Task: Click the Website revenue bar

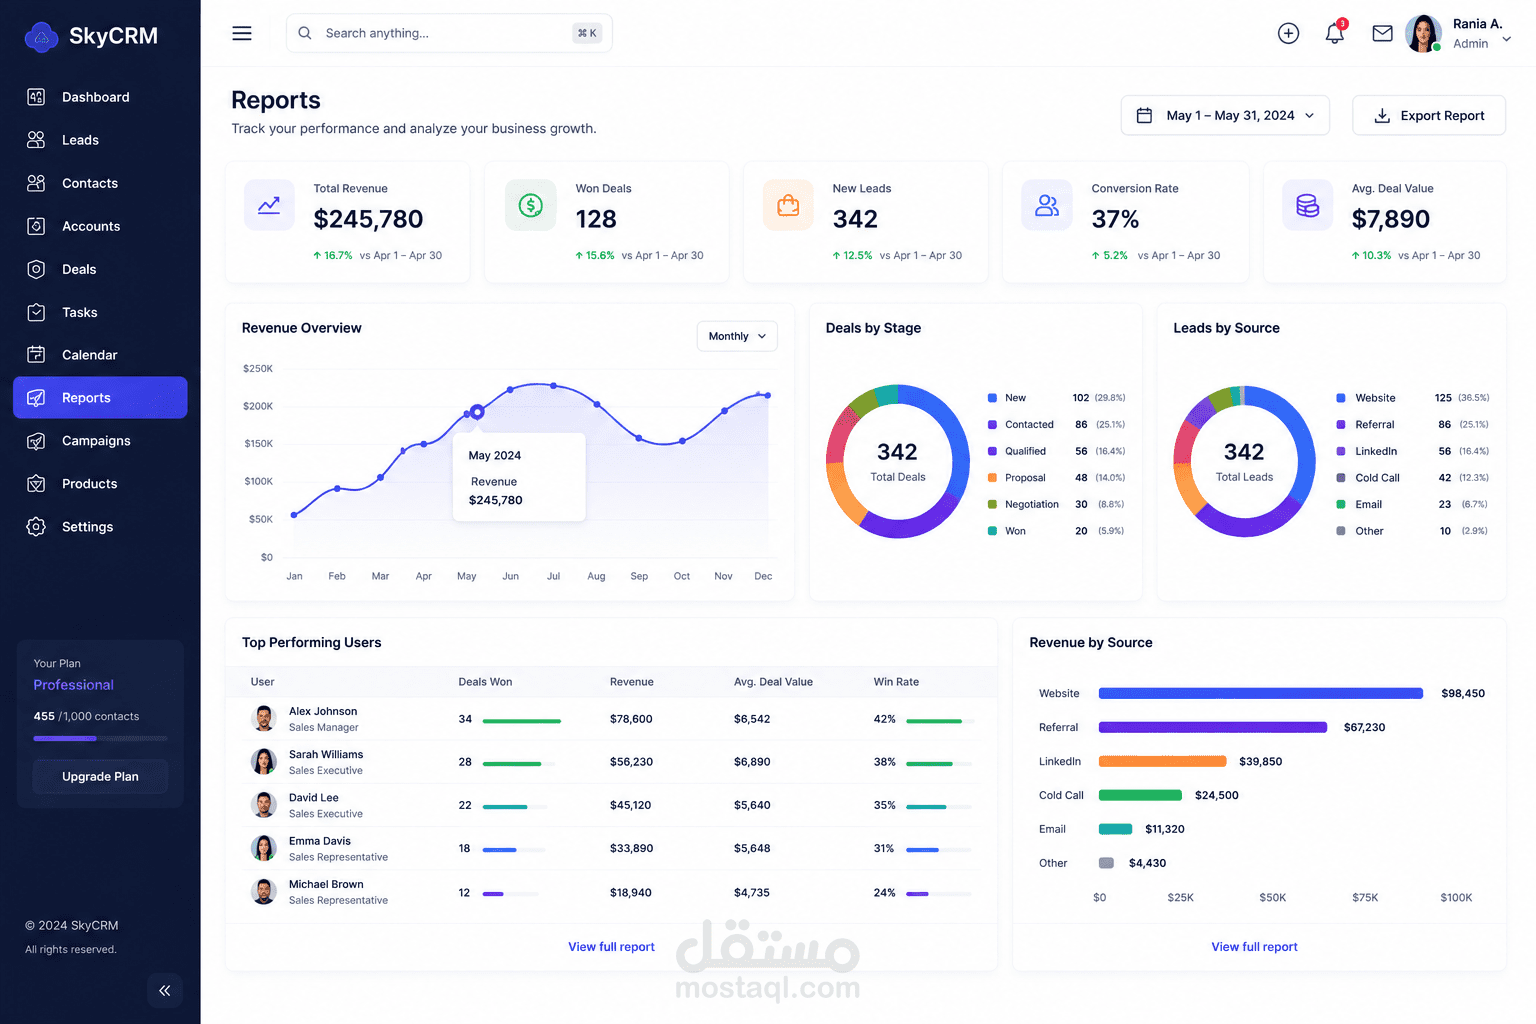Action: (1260, 693)
